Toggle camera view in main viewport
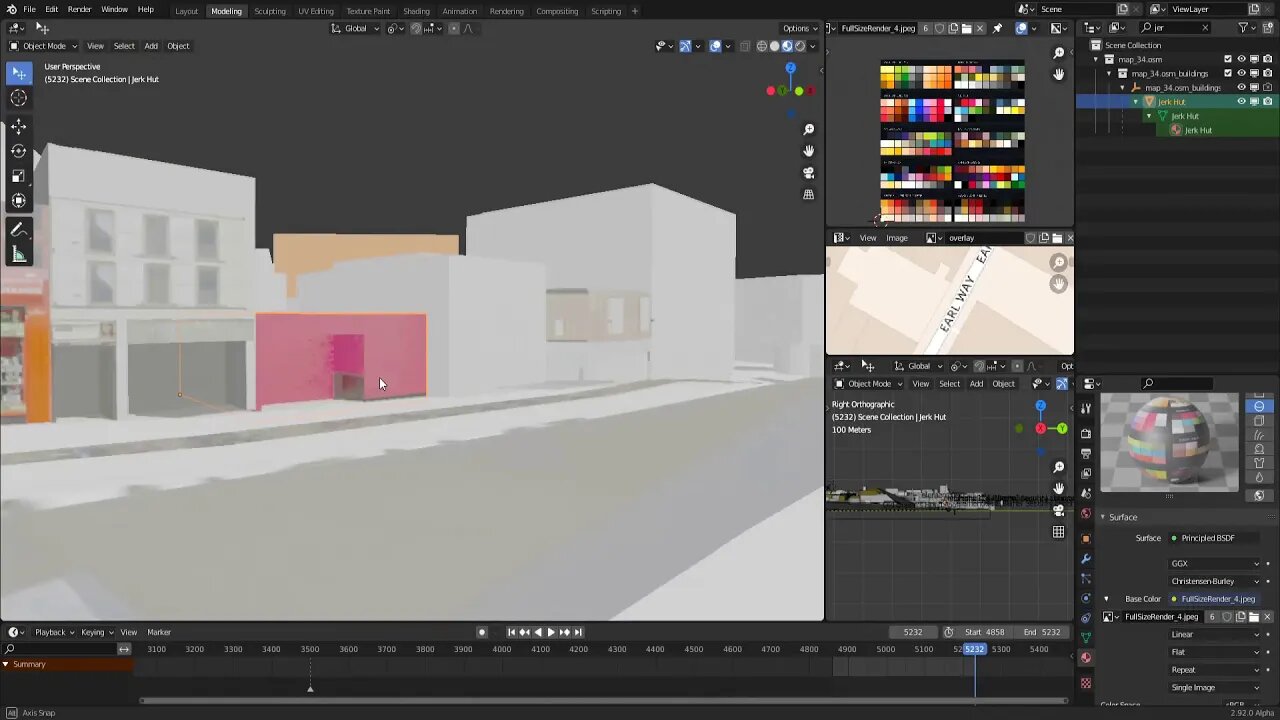This screenshot has width=1280, height=720. pos(808,173)
